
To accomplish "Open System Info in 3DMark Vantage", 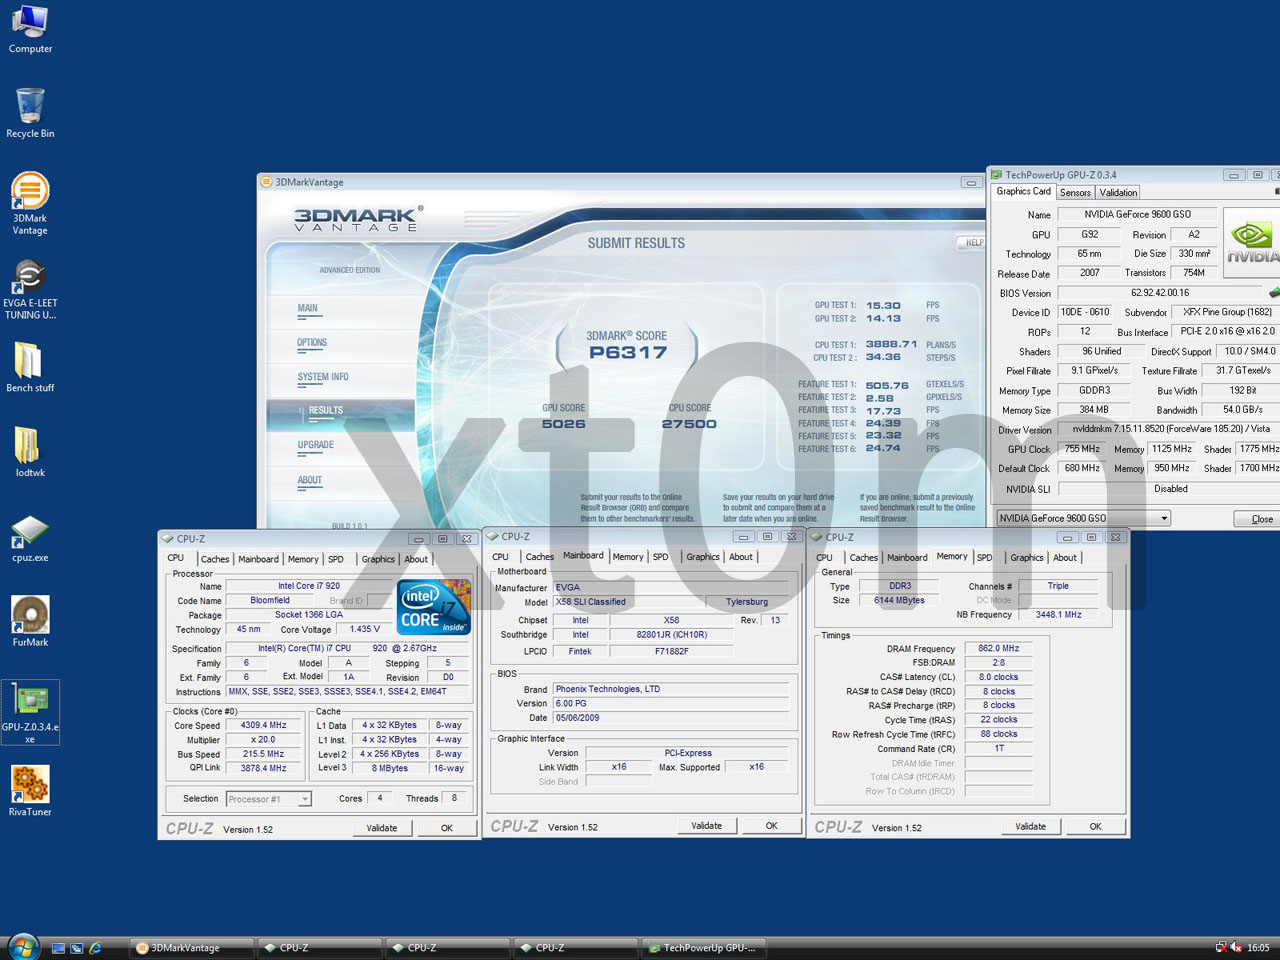I will coord(323,377).
